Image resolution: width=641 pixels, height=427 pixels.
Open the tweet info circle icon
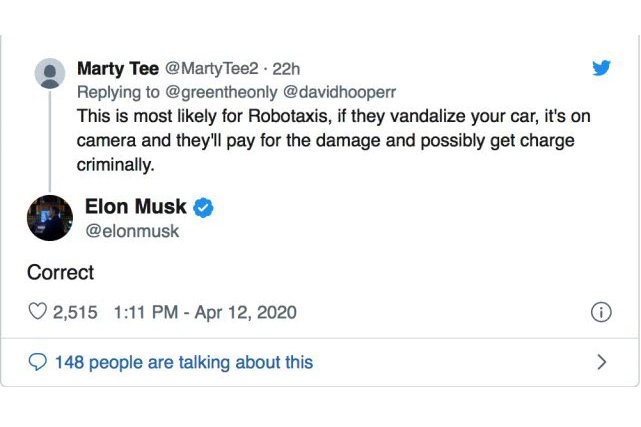(601, 312)
